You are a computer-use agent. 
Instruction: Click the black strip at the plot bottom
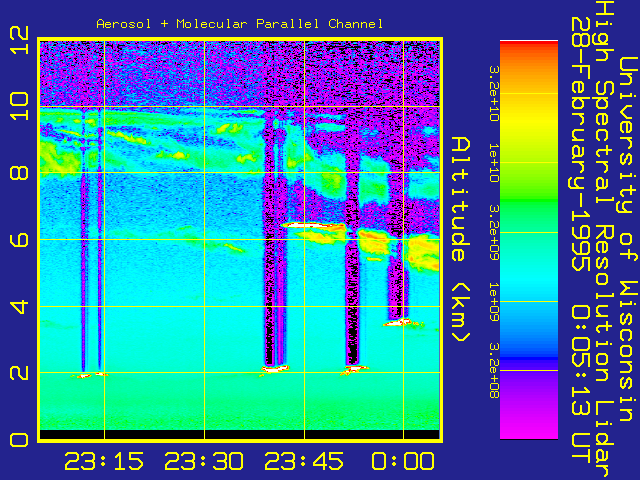(240, 434)
